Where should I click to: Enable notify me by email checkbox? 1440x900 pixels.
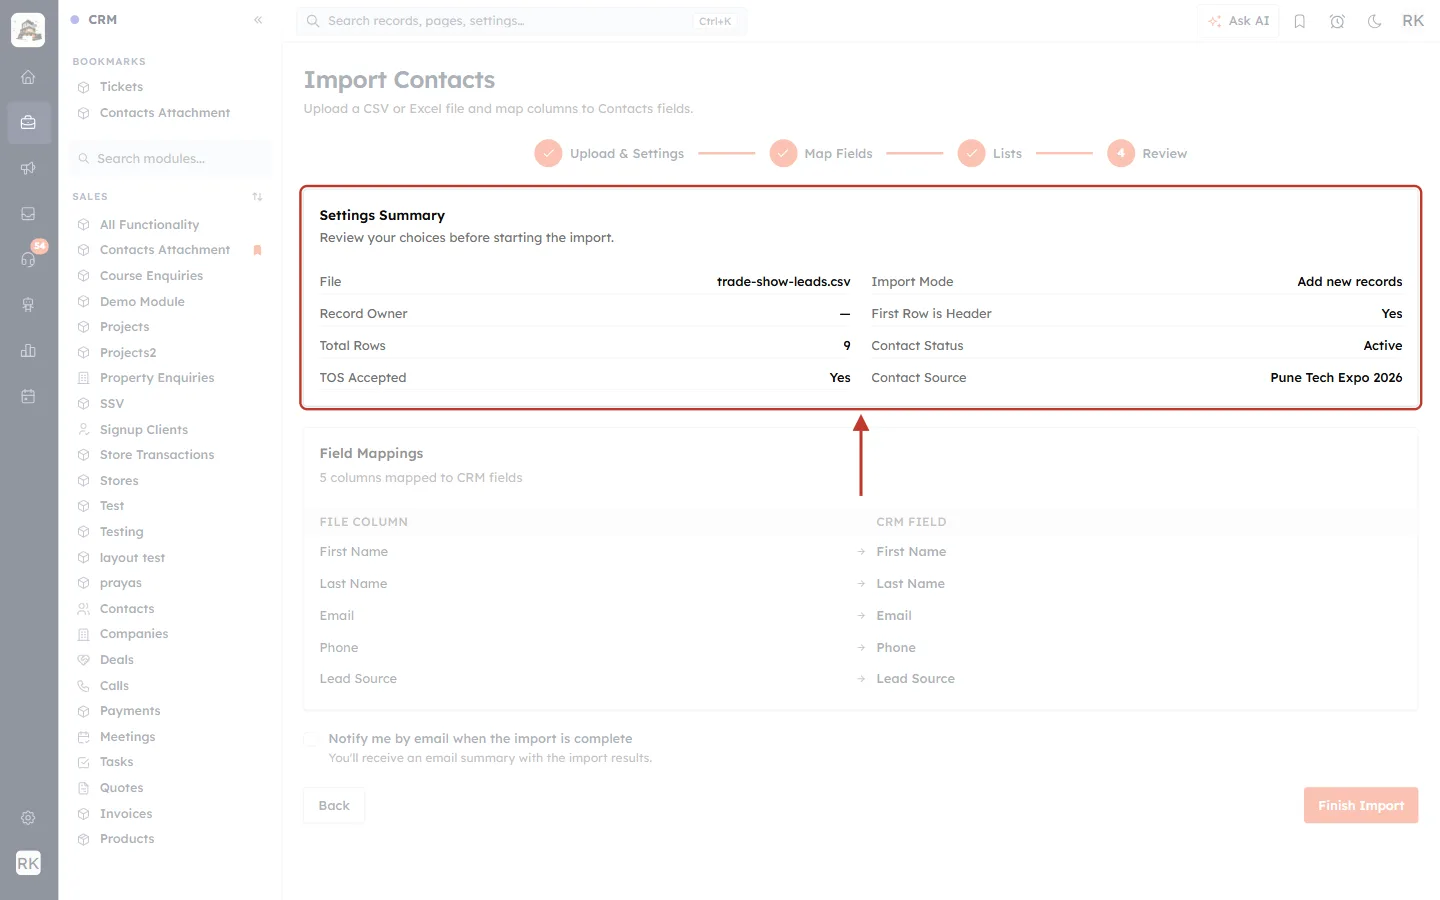click(x=311, y=739)
